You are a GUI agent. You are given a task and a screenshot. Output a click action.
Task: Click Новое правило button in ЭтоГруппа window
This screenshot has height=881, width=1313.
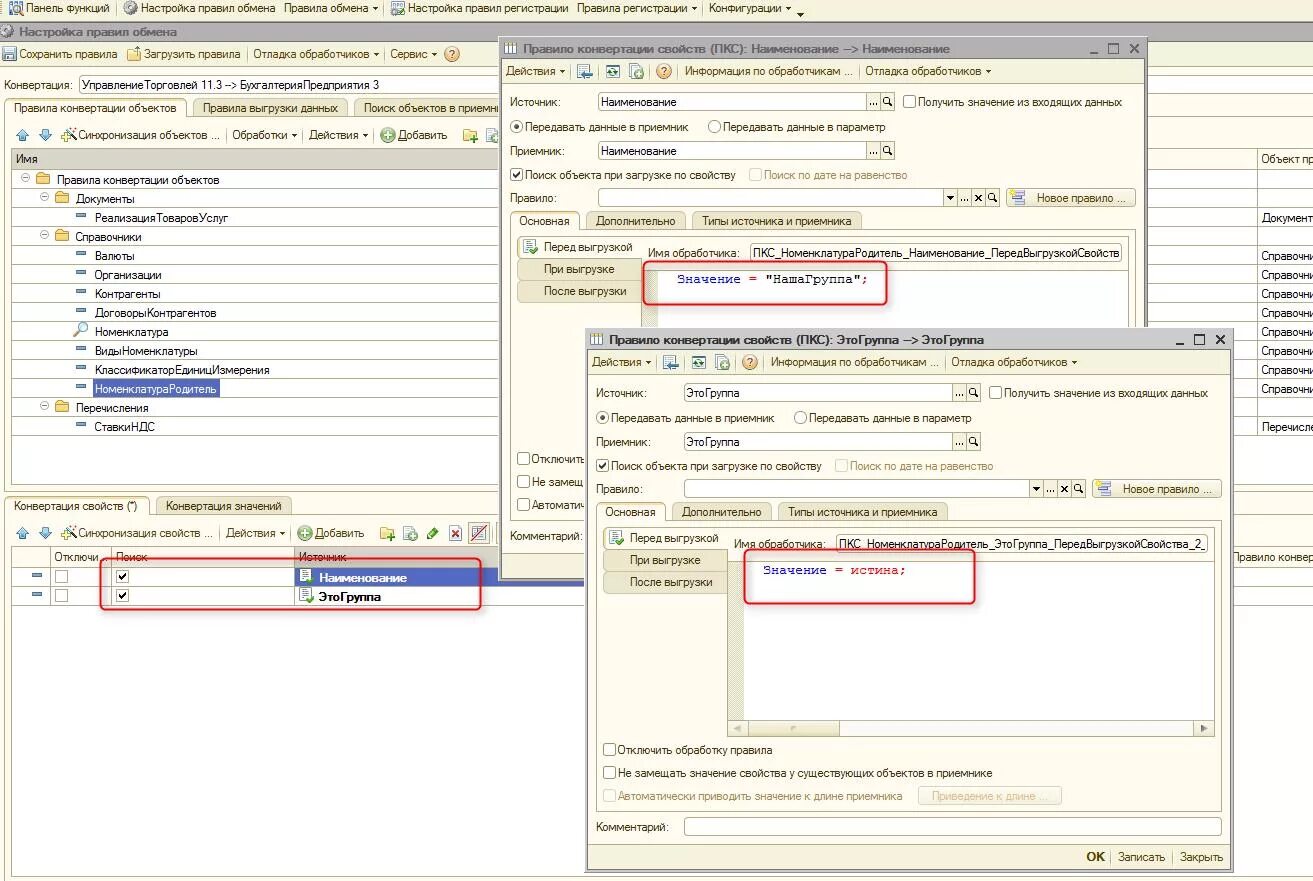pyautogui.click(x=1157, y=489)
